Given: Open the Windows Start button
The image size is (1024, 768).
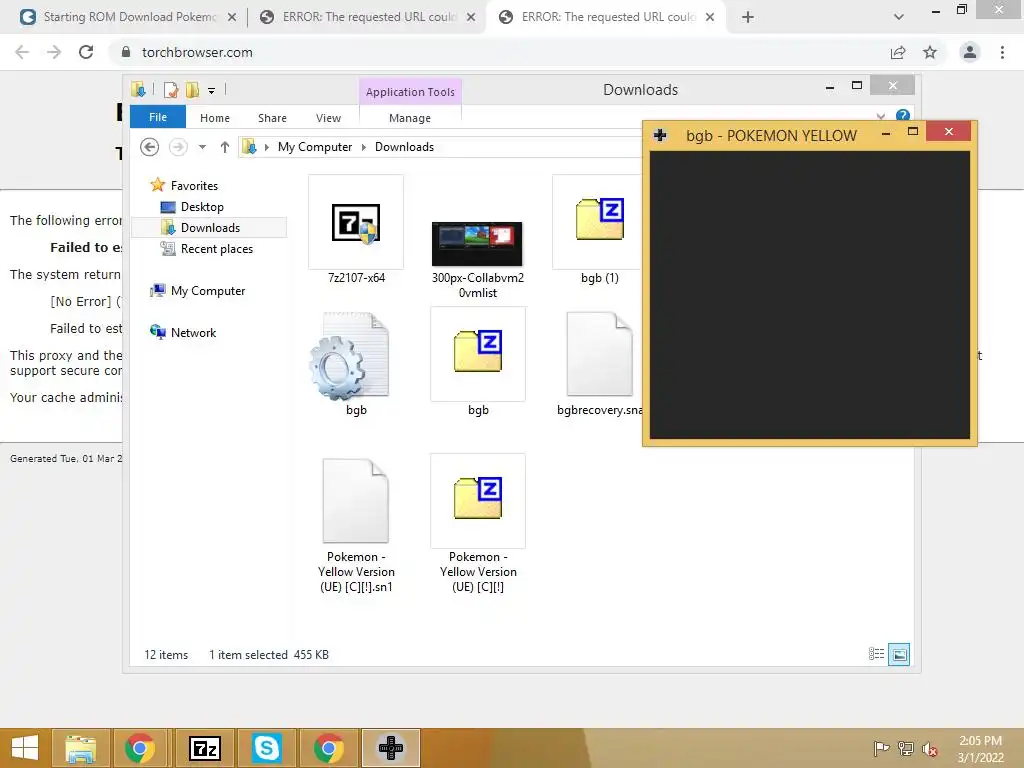Looking at the screenshot, I should pyautogui.click(x=25, y=748).
